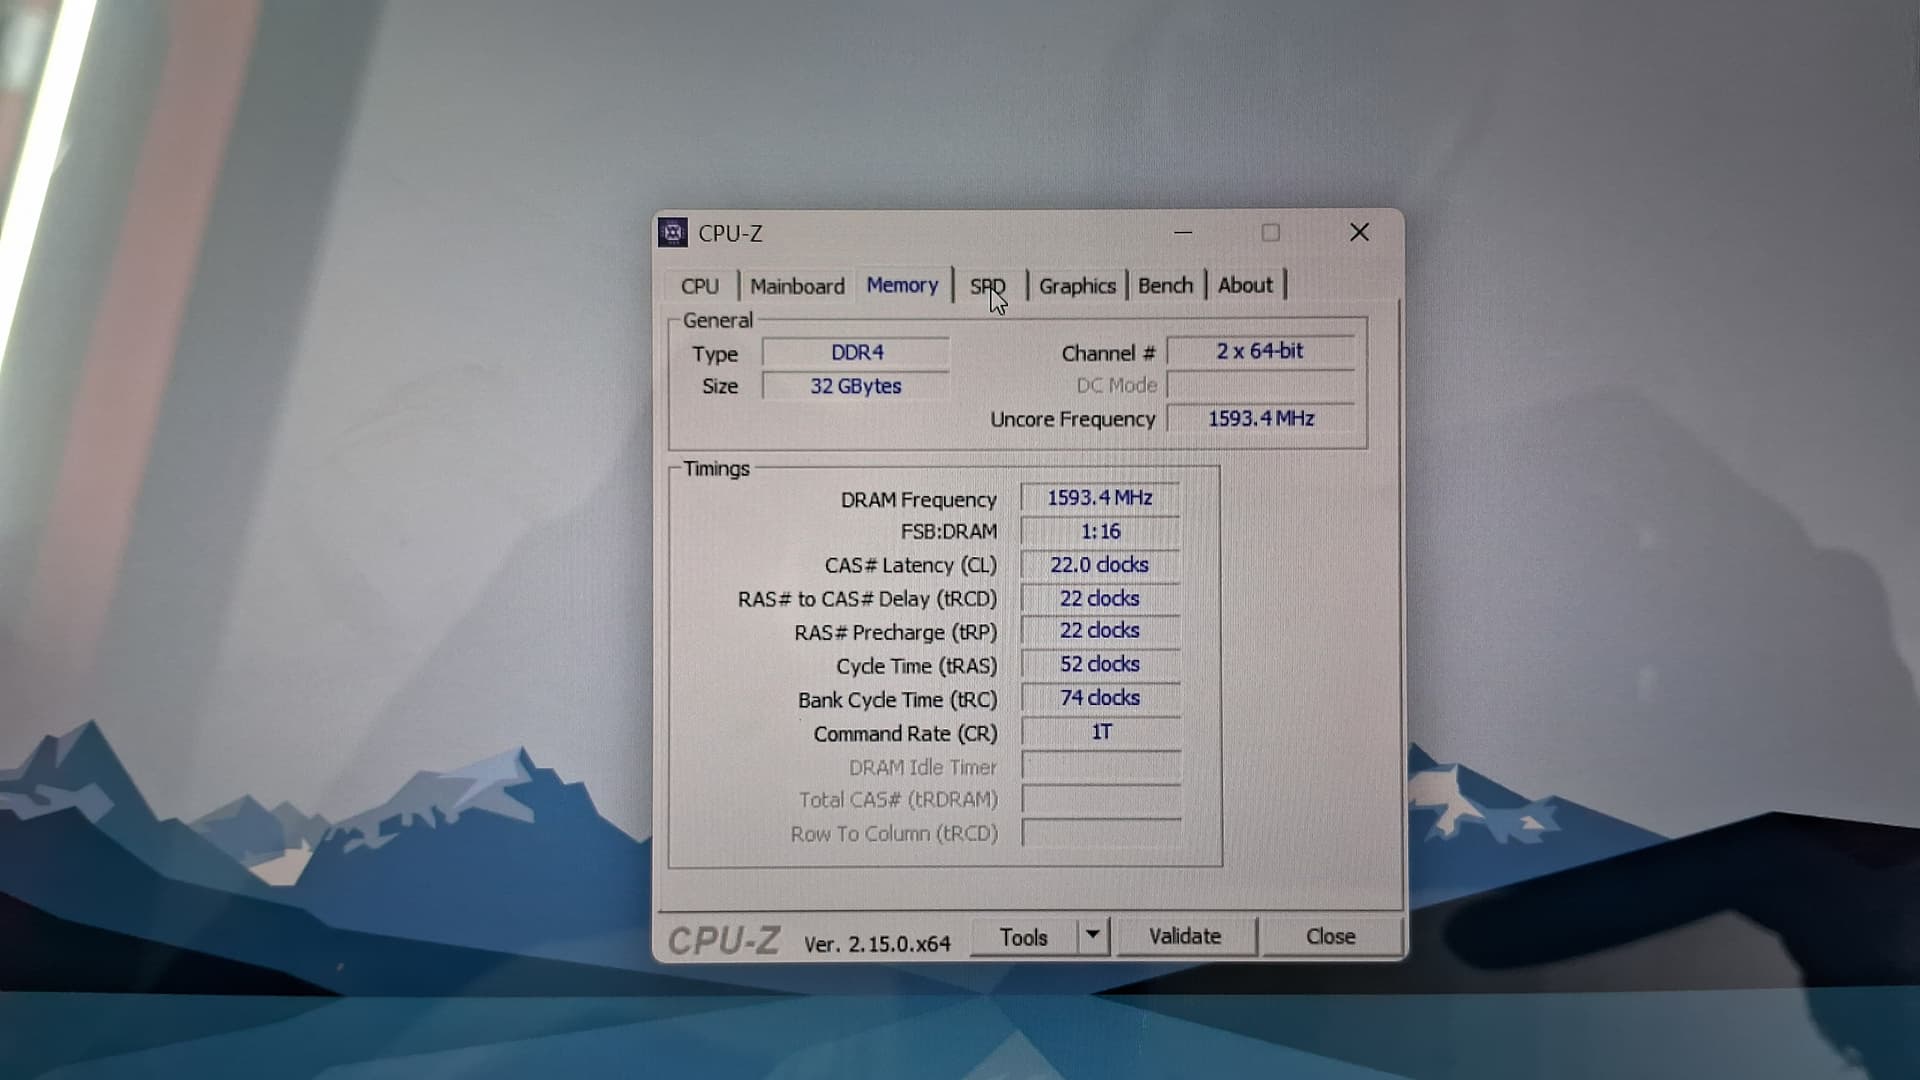The image size is (1920, 1080).
Task: Expand the Tools dropdown arrow
Action: pos(1093,936)
